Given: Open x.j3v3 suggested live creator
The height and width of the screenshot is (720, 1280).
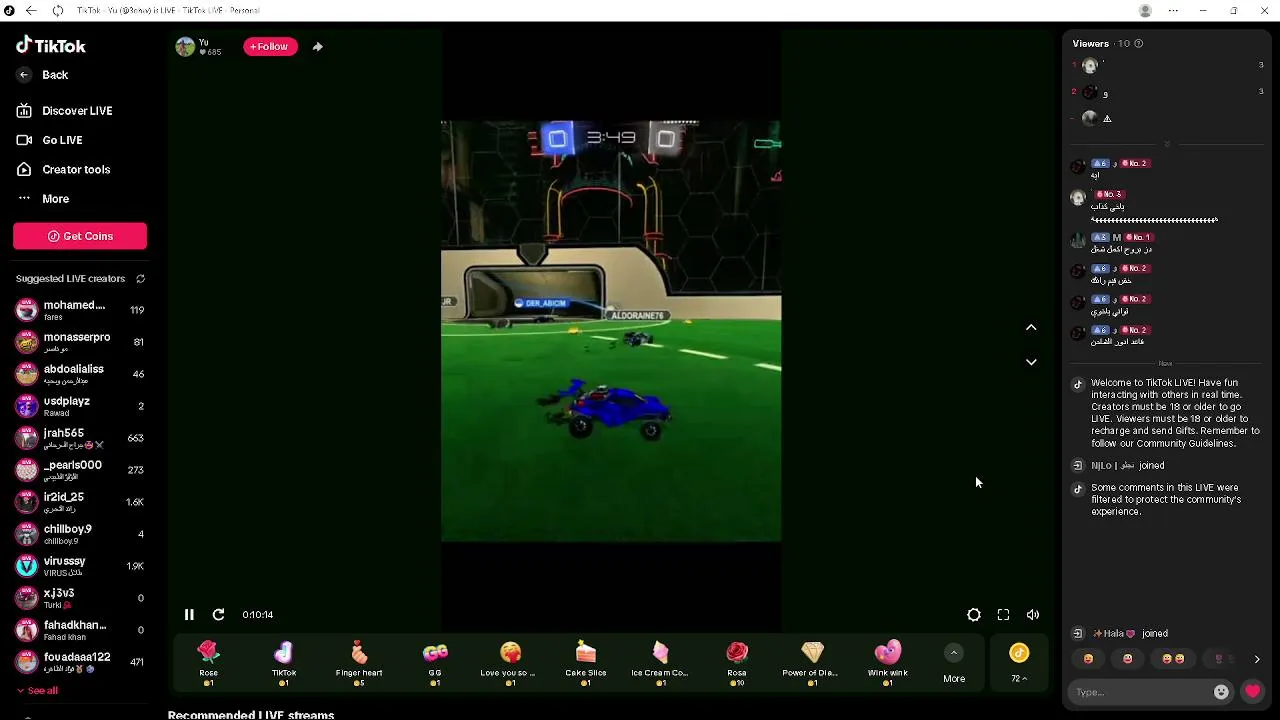Looking at the screenshot, I should click(x=80, y=598).
